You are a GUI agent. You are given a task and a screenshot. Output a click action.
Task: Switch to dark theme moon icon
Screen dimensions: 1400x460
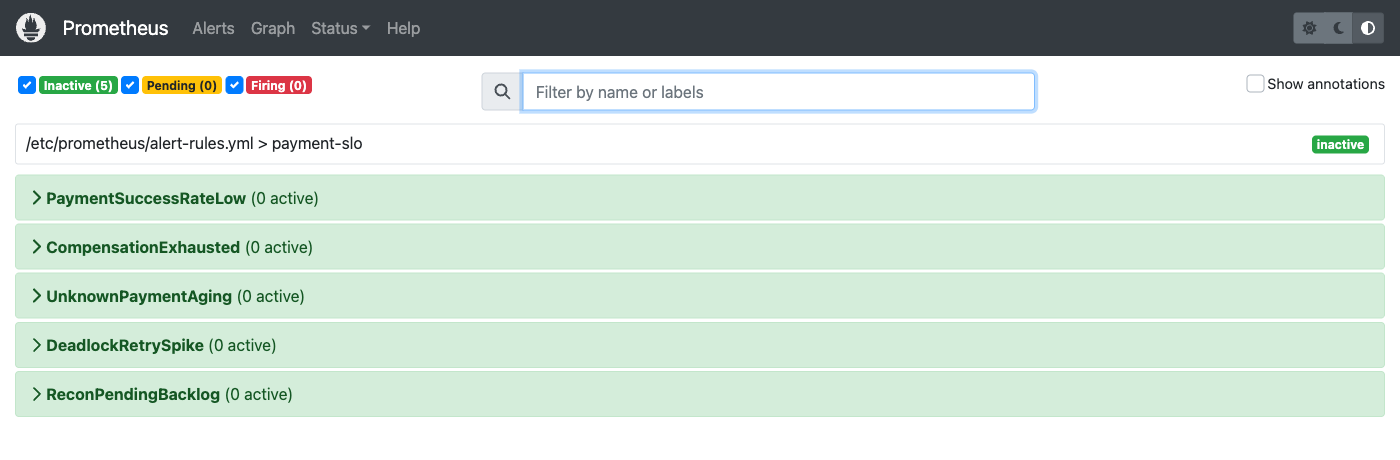click(1339, 28)
